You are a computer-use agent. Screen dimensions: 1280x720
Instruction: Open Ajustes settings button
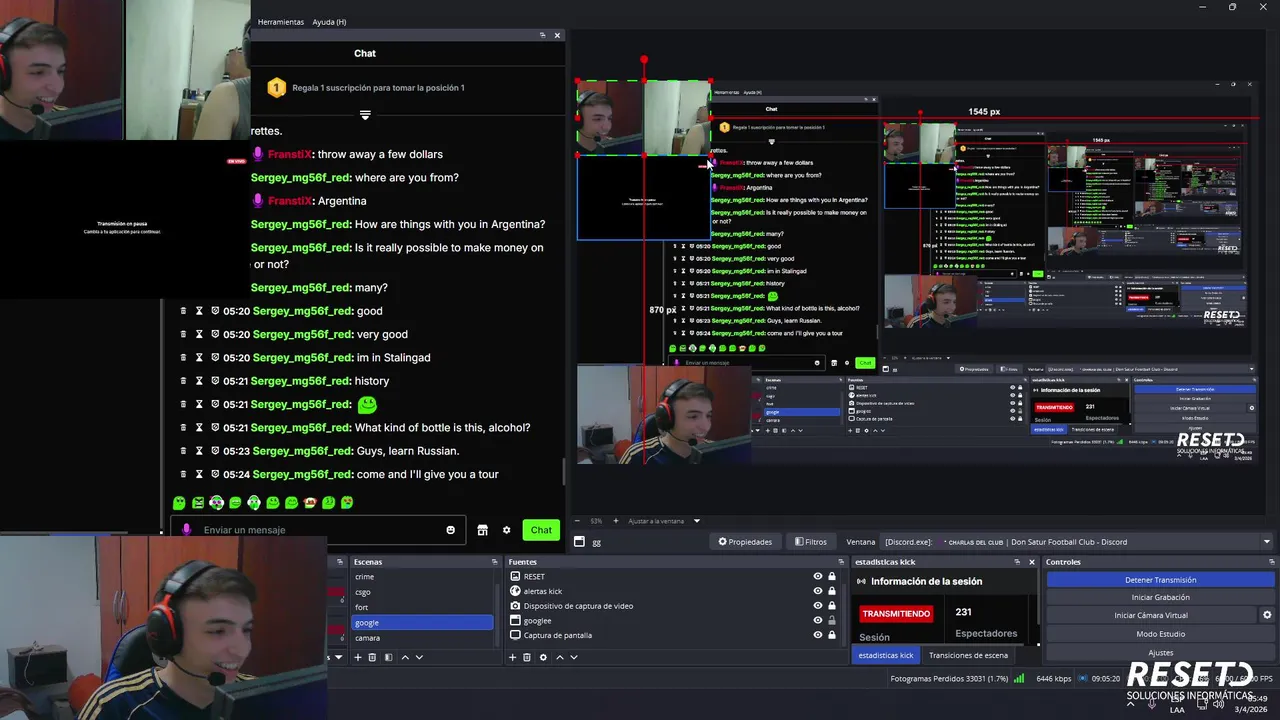(x=1160, y=652)
